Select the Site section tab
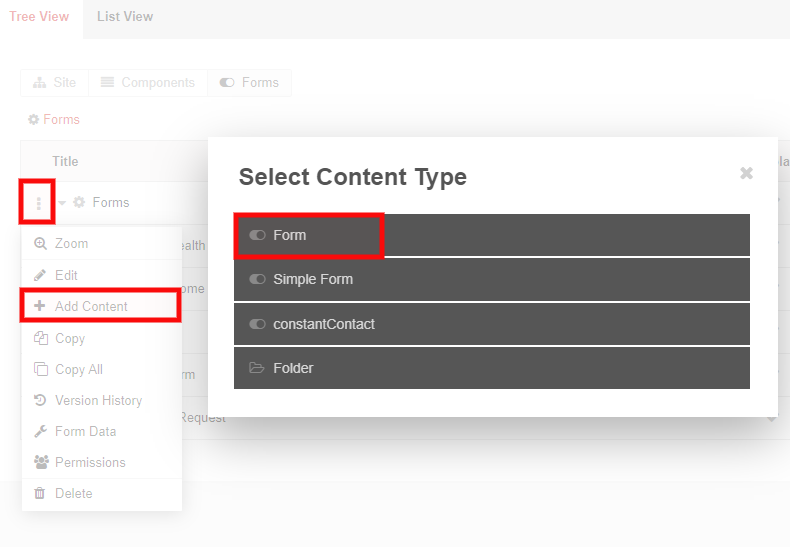The image size is (790, 547). pyautogui.click(x=54, y=83)
